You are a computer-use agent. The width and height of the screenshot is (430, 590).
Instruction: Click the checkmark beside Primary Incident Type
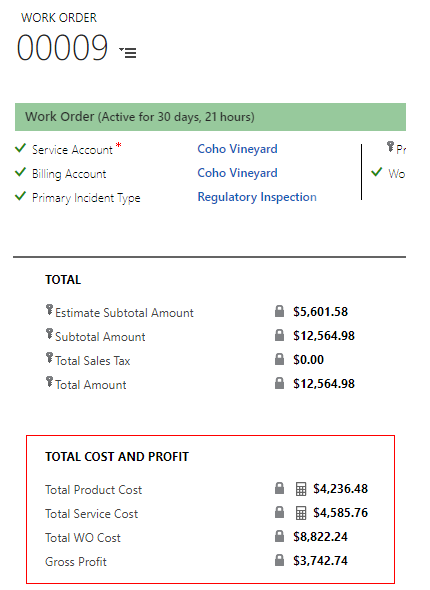tap(20, 196)
